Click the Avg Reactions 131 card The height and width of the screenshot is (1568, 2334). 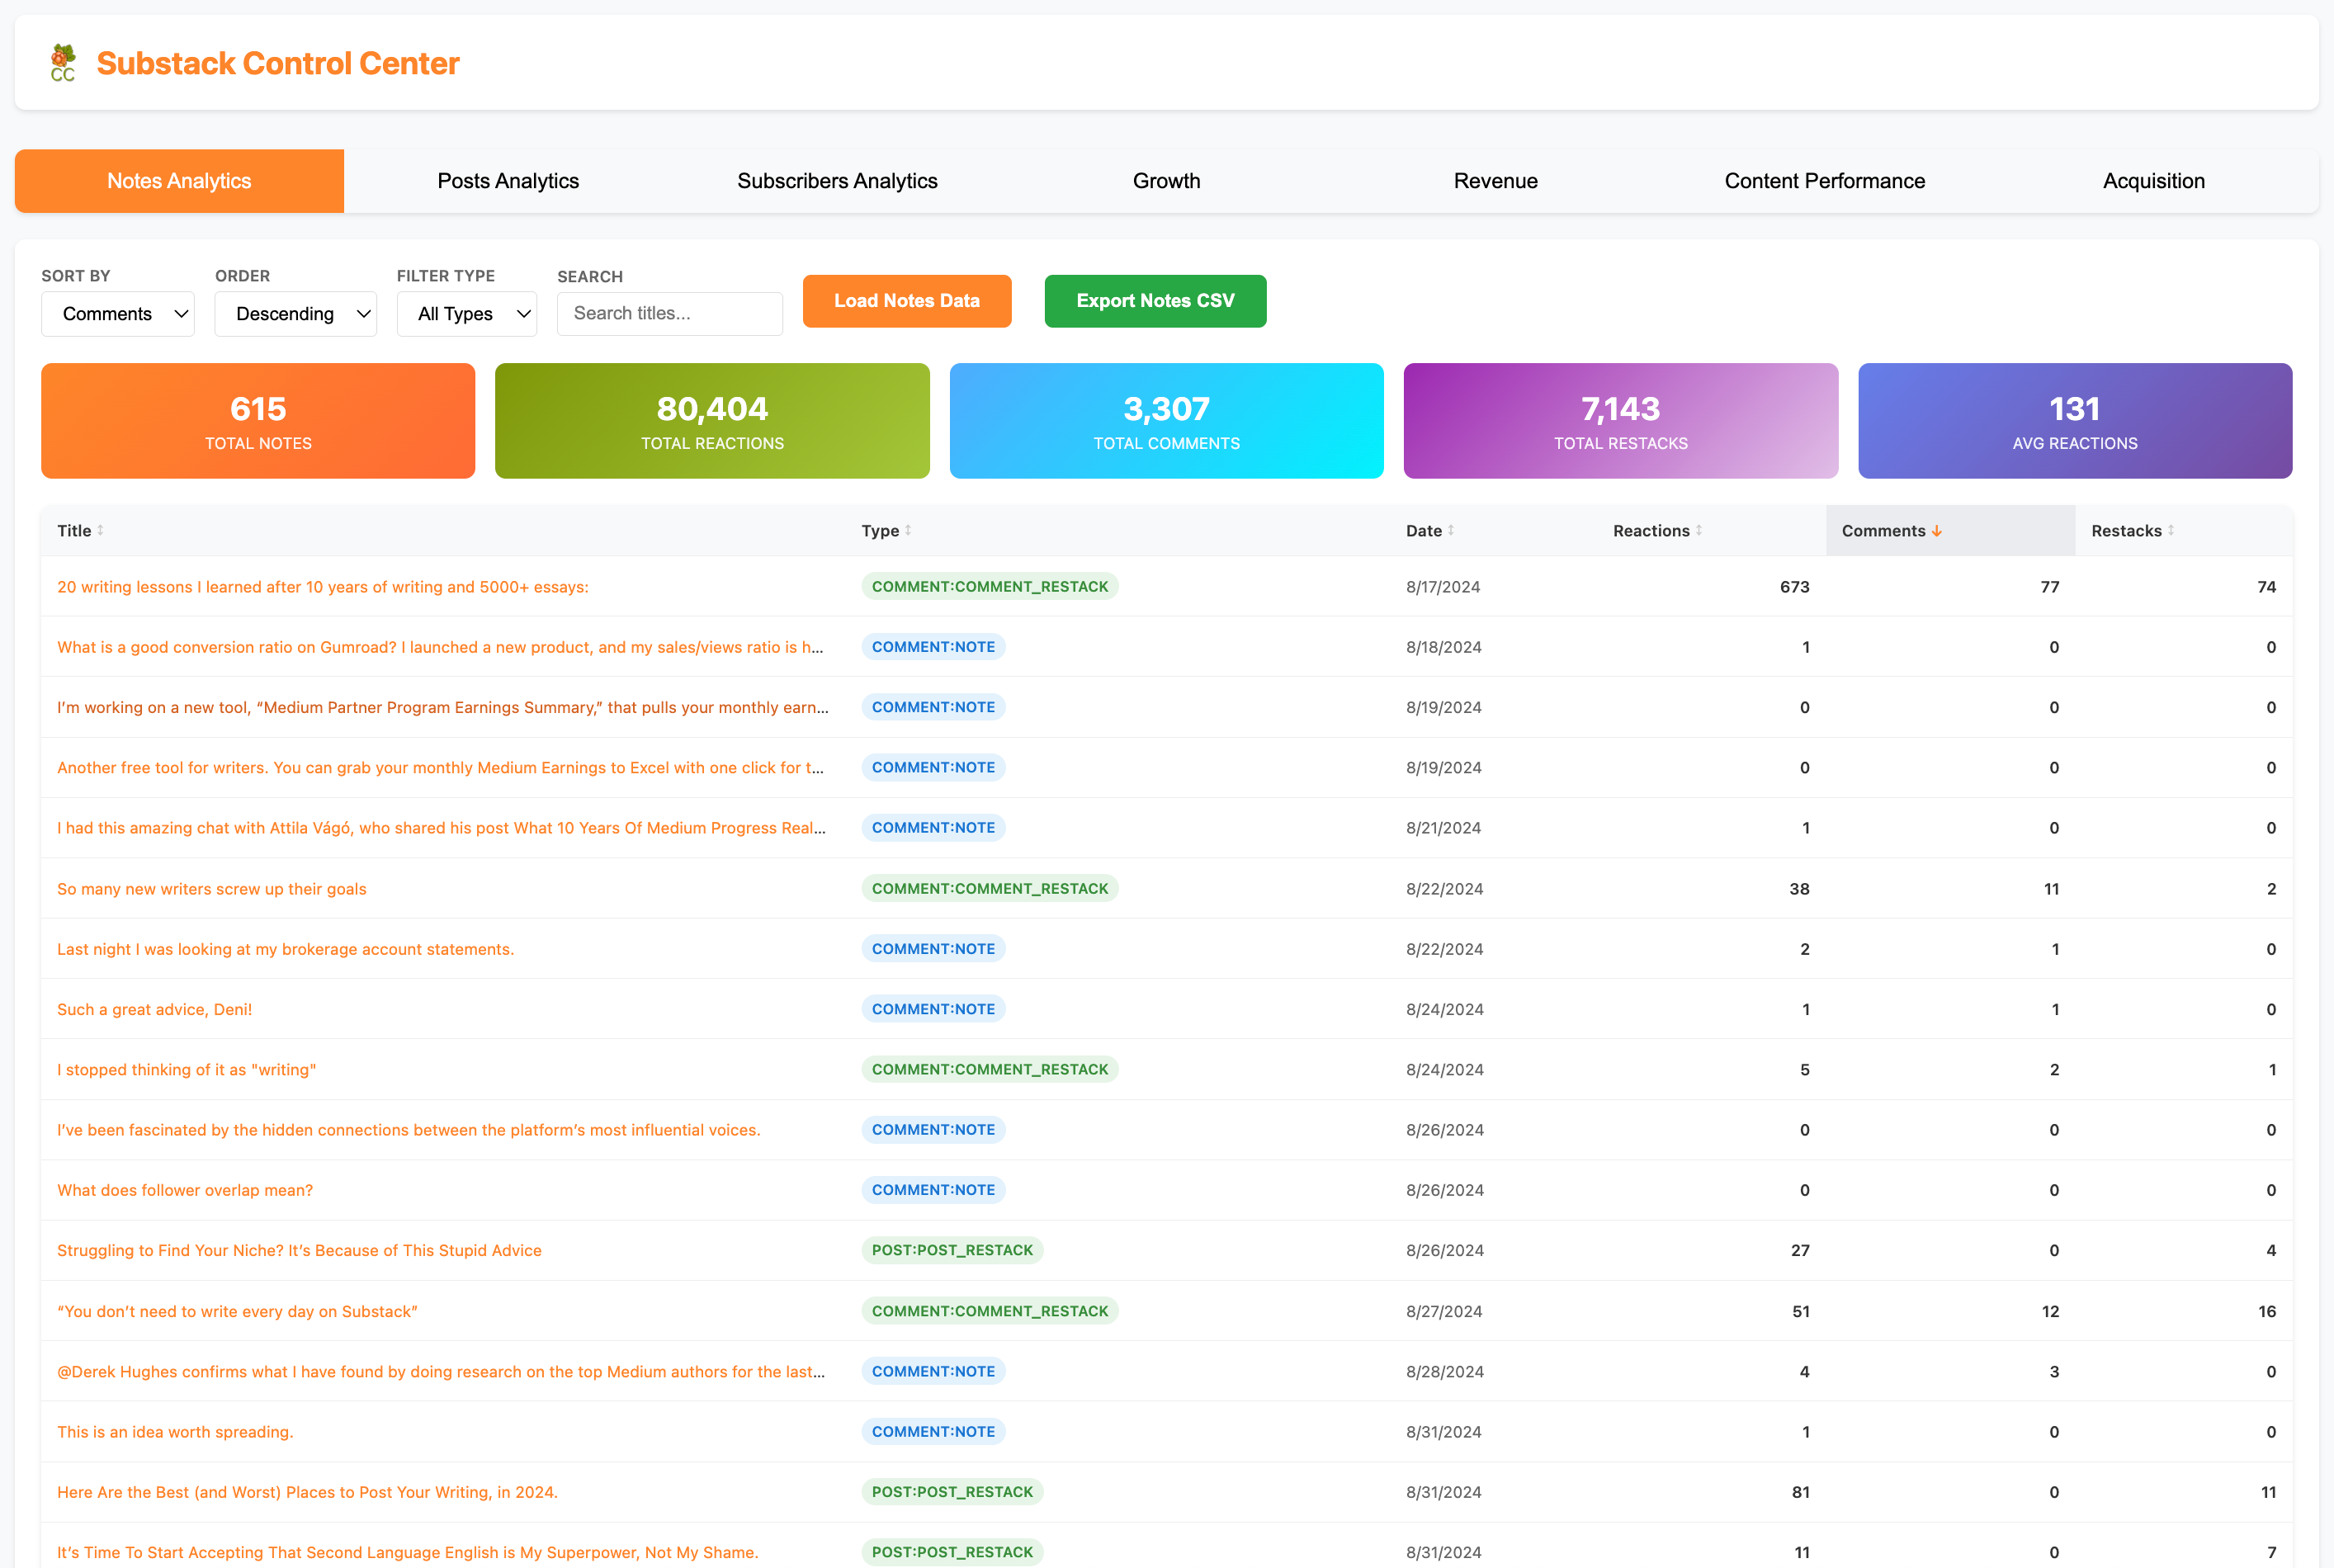2075,421
